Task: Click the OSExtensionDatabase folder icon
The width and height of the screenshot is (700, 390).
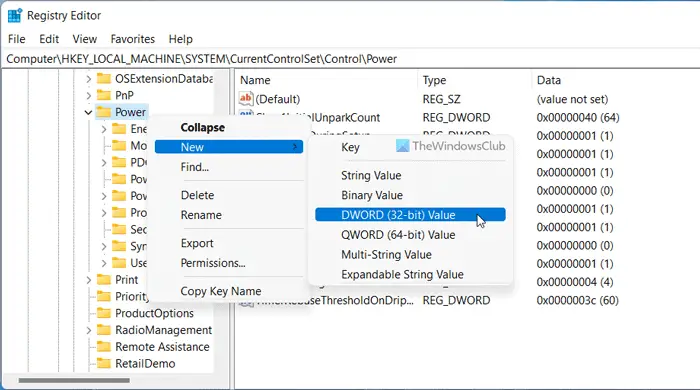Action: tap(104, 79)
